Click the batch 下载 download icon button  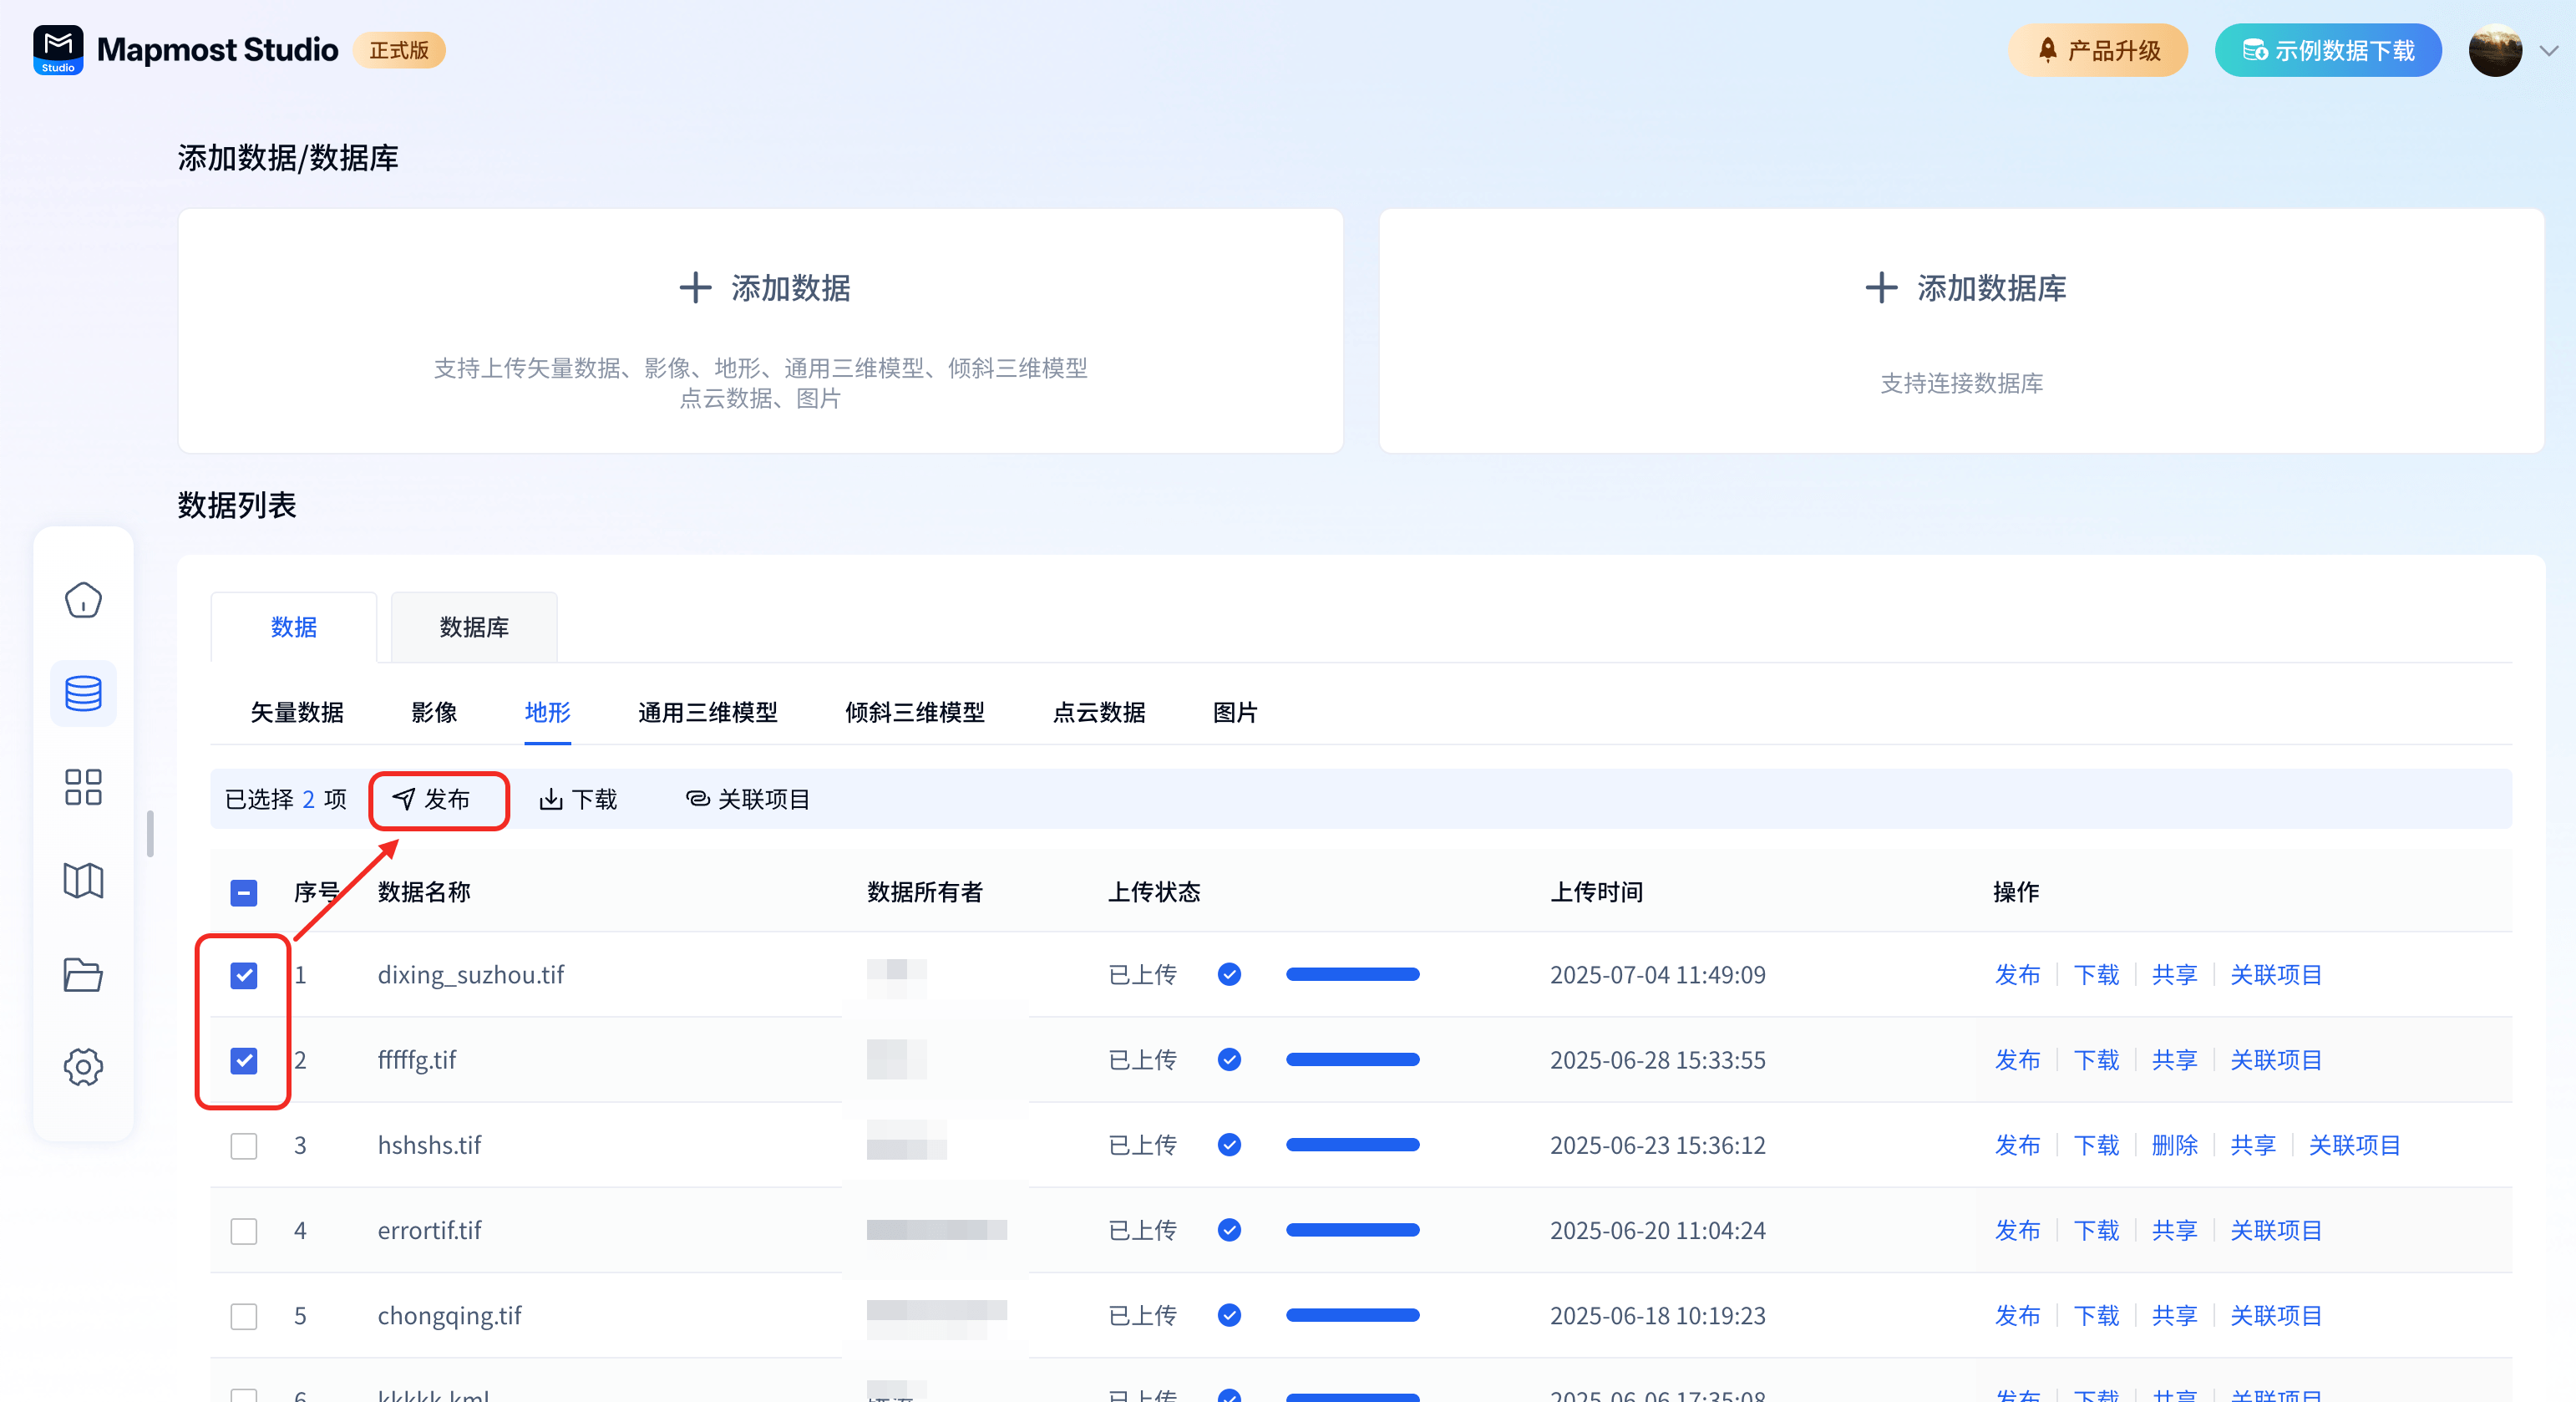pyautogui.click(x=578, y=799)
